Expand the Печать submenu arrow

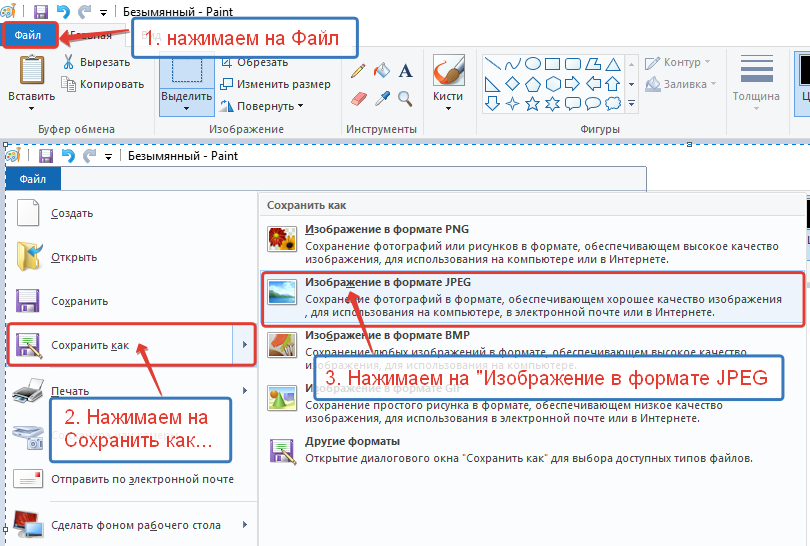245,391
